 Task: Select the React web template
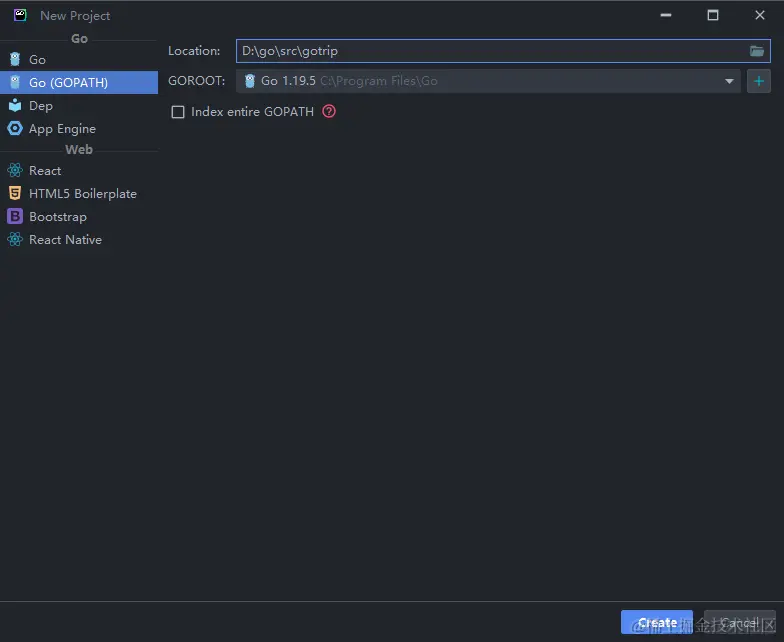pos(78,170)
